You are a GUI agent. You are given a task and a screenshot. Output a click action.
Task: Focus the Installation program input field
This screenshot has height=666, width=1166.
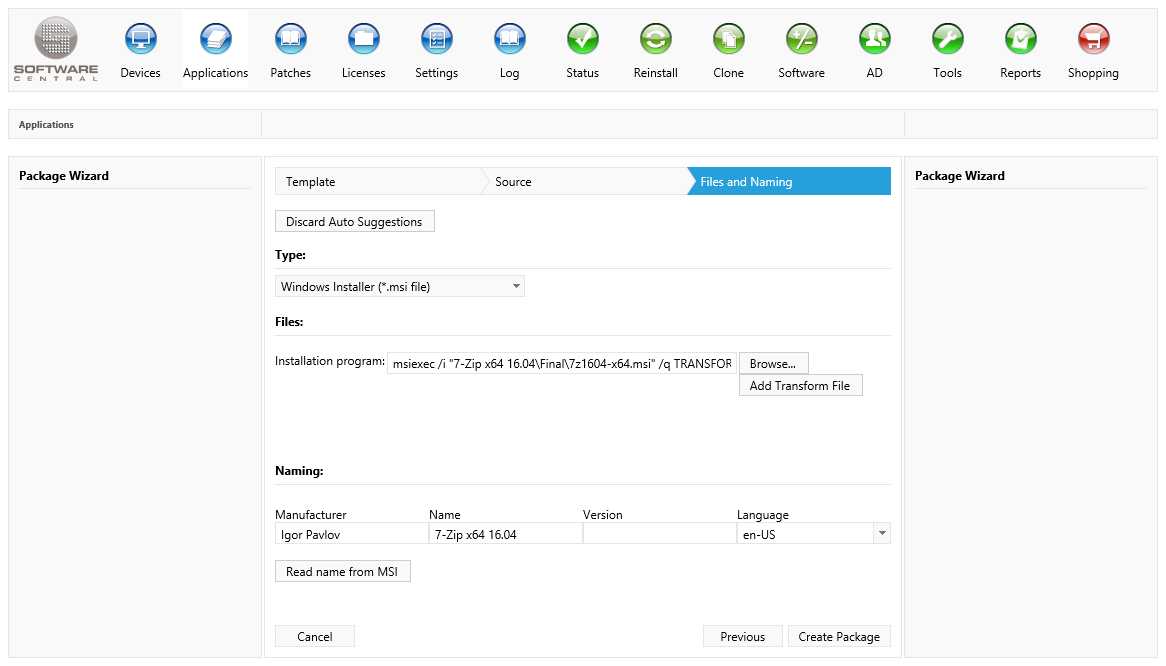(562, 364)
